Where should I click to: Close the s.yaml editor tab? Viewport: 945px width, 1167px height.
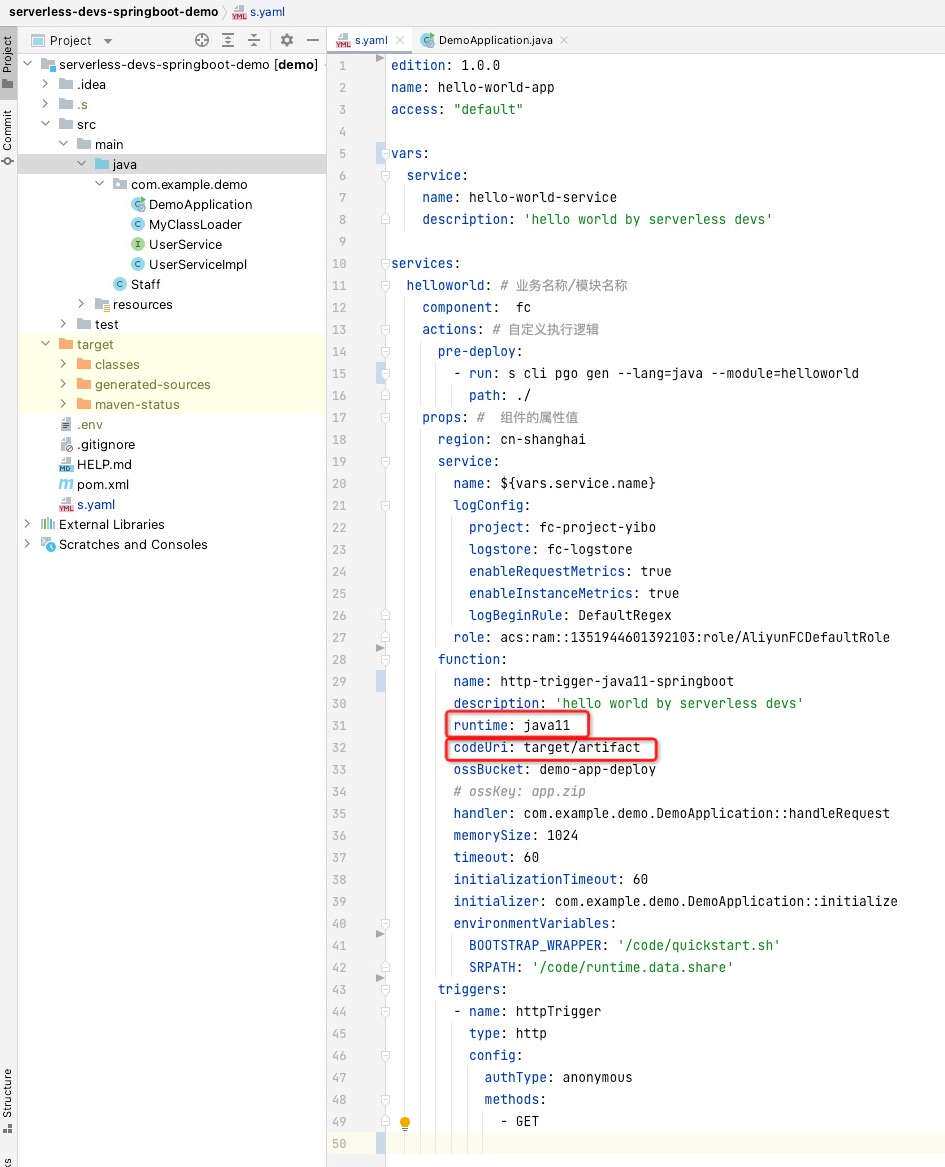coord(400,40)
